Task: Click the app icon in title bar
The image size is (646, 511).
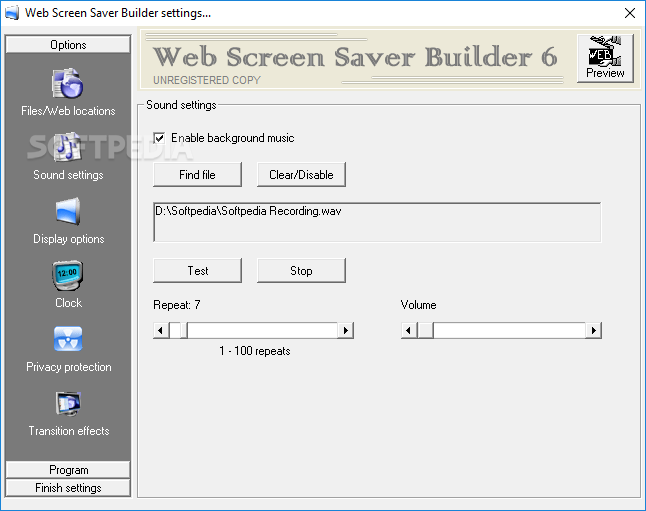Action: point(12,13)
